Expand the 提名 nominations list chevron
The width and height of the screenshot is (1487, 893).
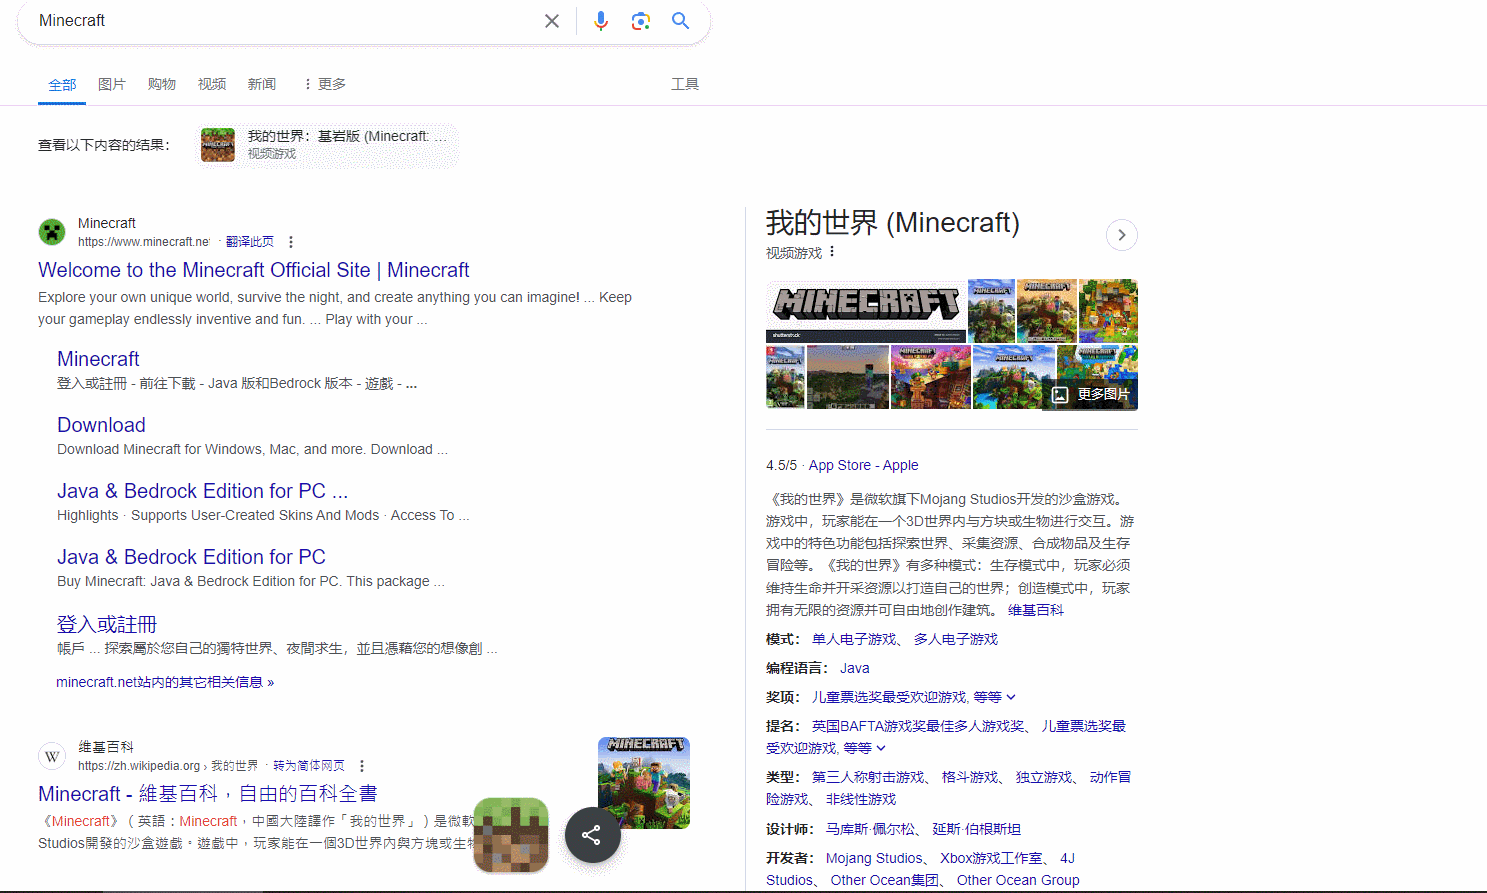pos(881,748)
